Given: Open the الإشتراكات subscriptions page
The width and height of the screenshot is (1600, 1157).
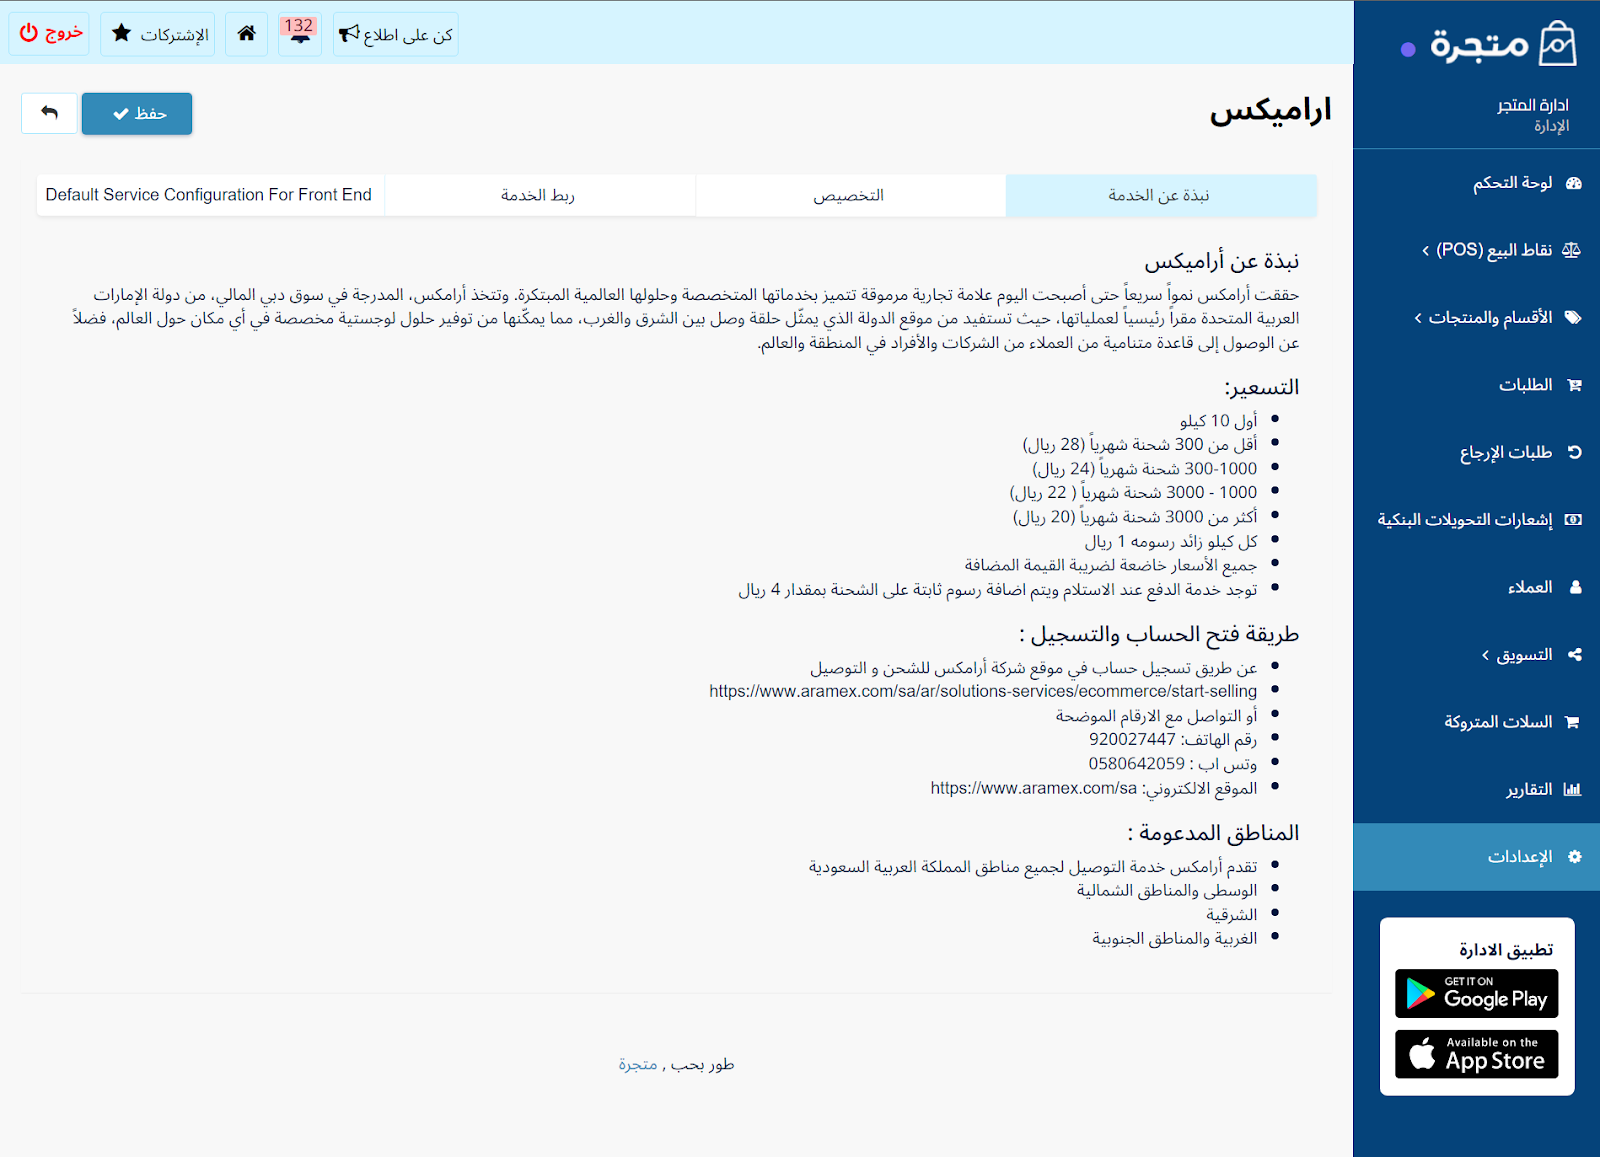Looking at the screenshot, I should tap(158, 34).
